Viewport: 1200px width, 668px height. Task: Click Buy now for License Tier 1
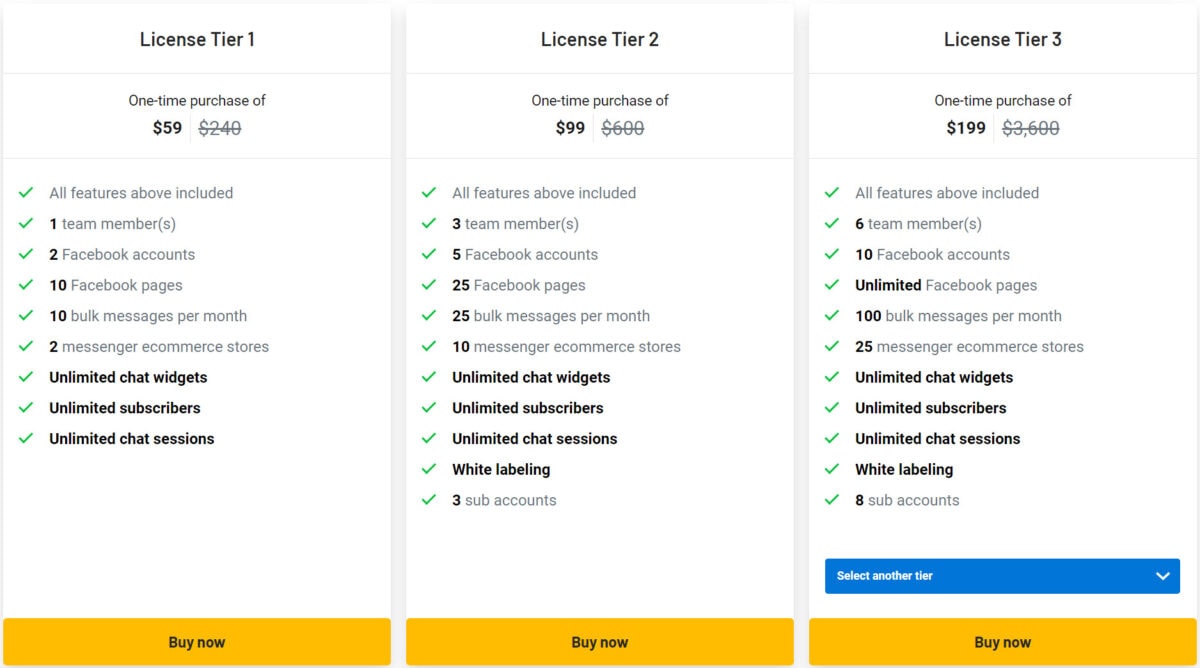point(197,641)
